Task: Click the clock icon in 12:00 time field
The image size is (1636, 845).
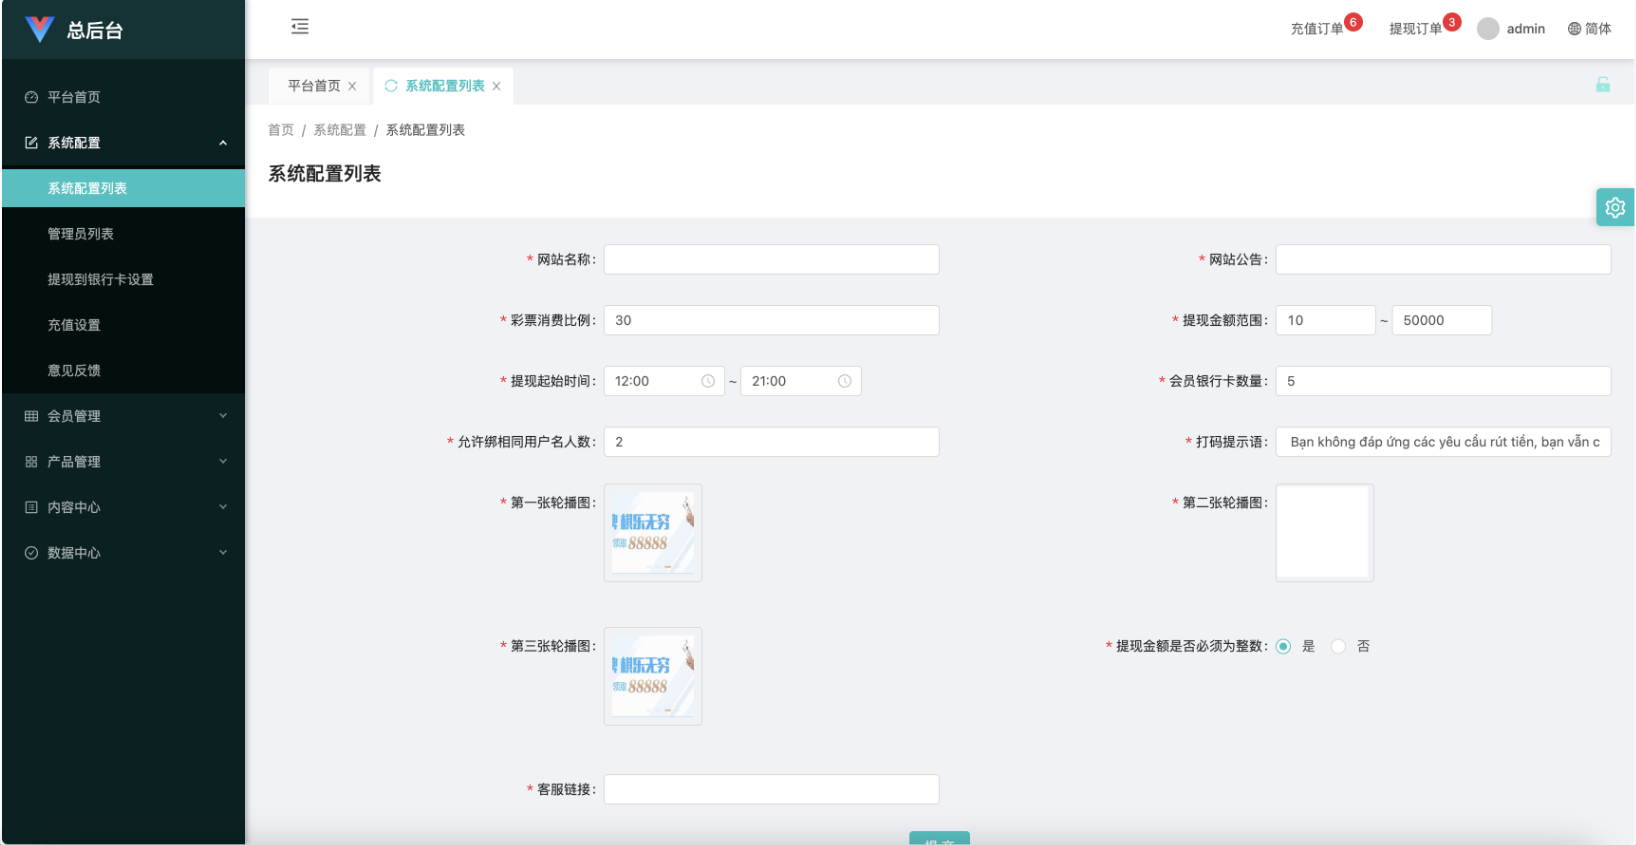Action: tap(708, 381)
